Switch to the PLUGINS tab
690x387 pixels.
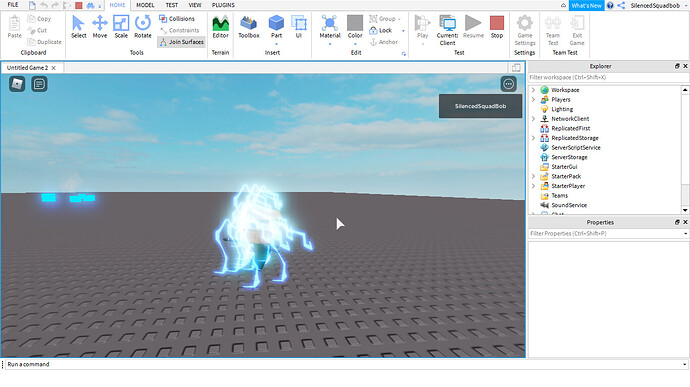coord(223,5)
